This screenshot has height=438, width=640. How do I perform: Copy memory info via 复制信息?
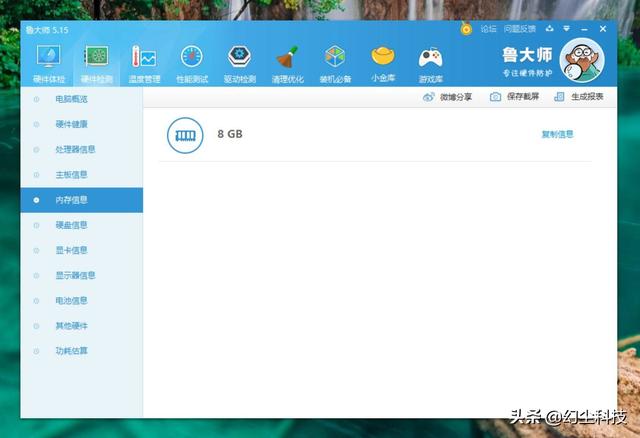coord(557,134)
